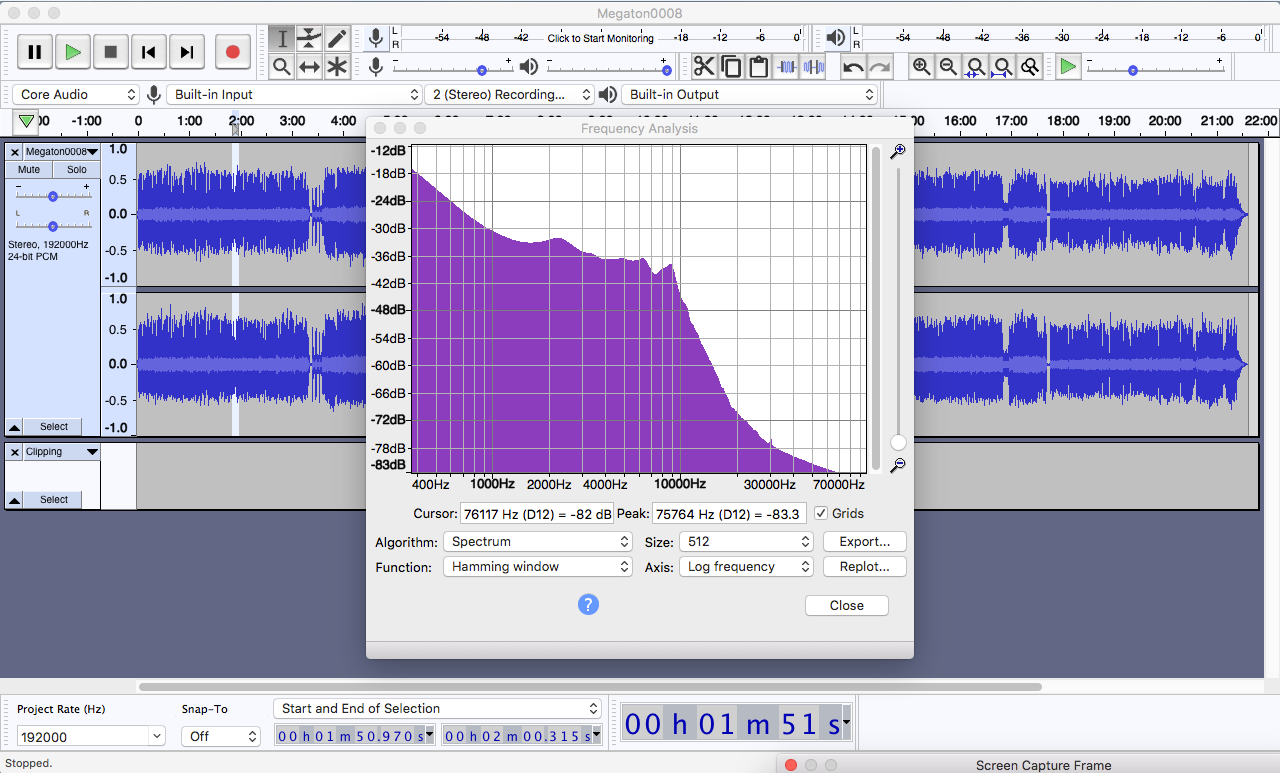This screenshot has width=1280, height=773.
Task: Open the Built-in Input device dropdown
Action: pyautogui.click(x=294, y=94)
